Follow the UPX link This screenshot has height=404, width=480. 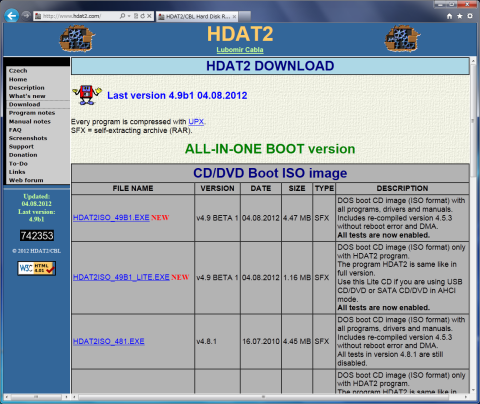point(196,122)
